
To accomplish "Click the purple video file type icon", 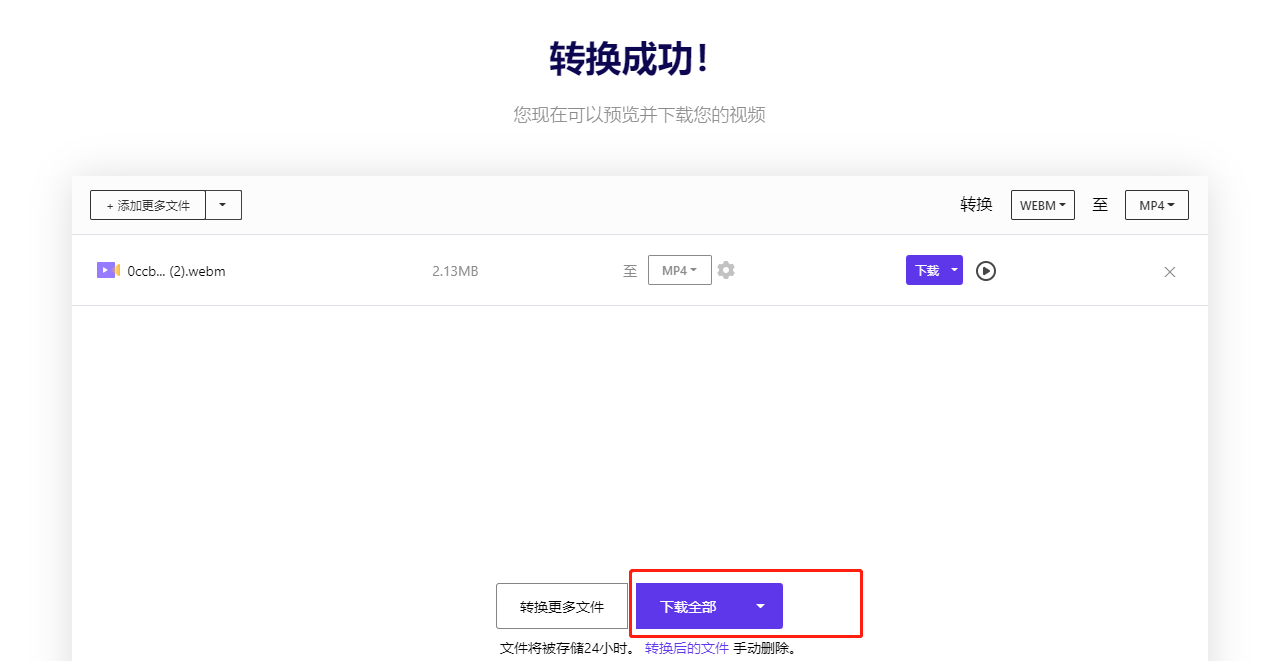I will click(x=108, y=270).
